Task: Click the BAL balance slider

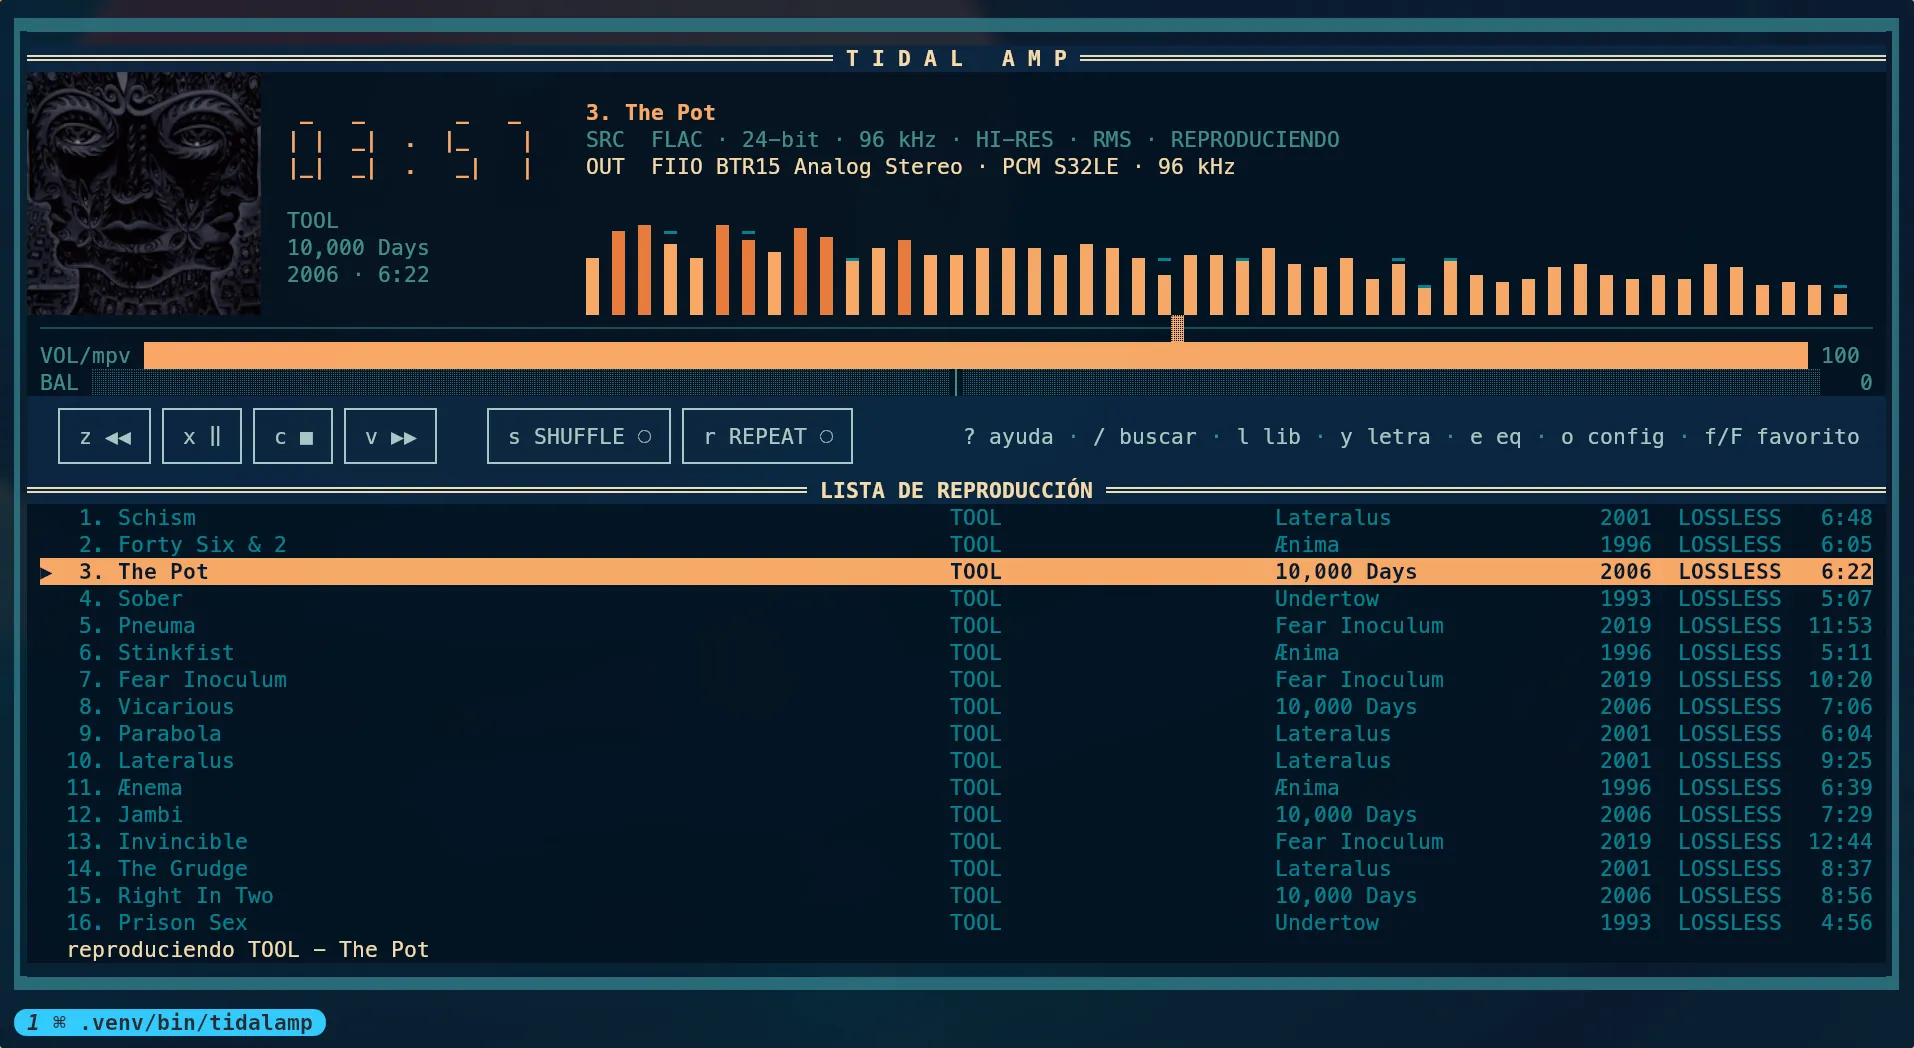Action: tap(956, 382)
